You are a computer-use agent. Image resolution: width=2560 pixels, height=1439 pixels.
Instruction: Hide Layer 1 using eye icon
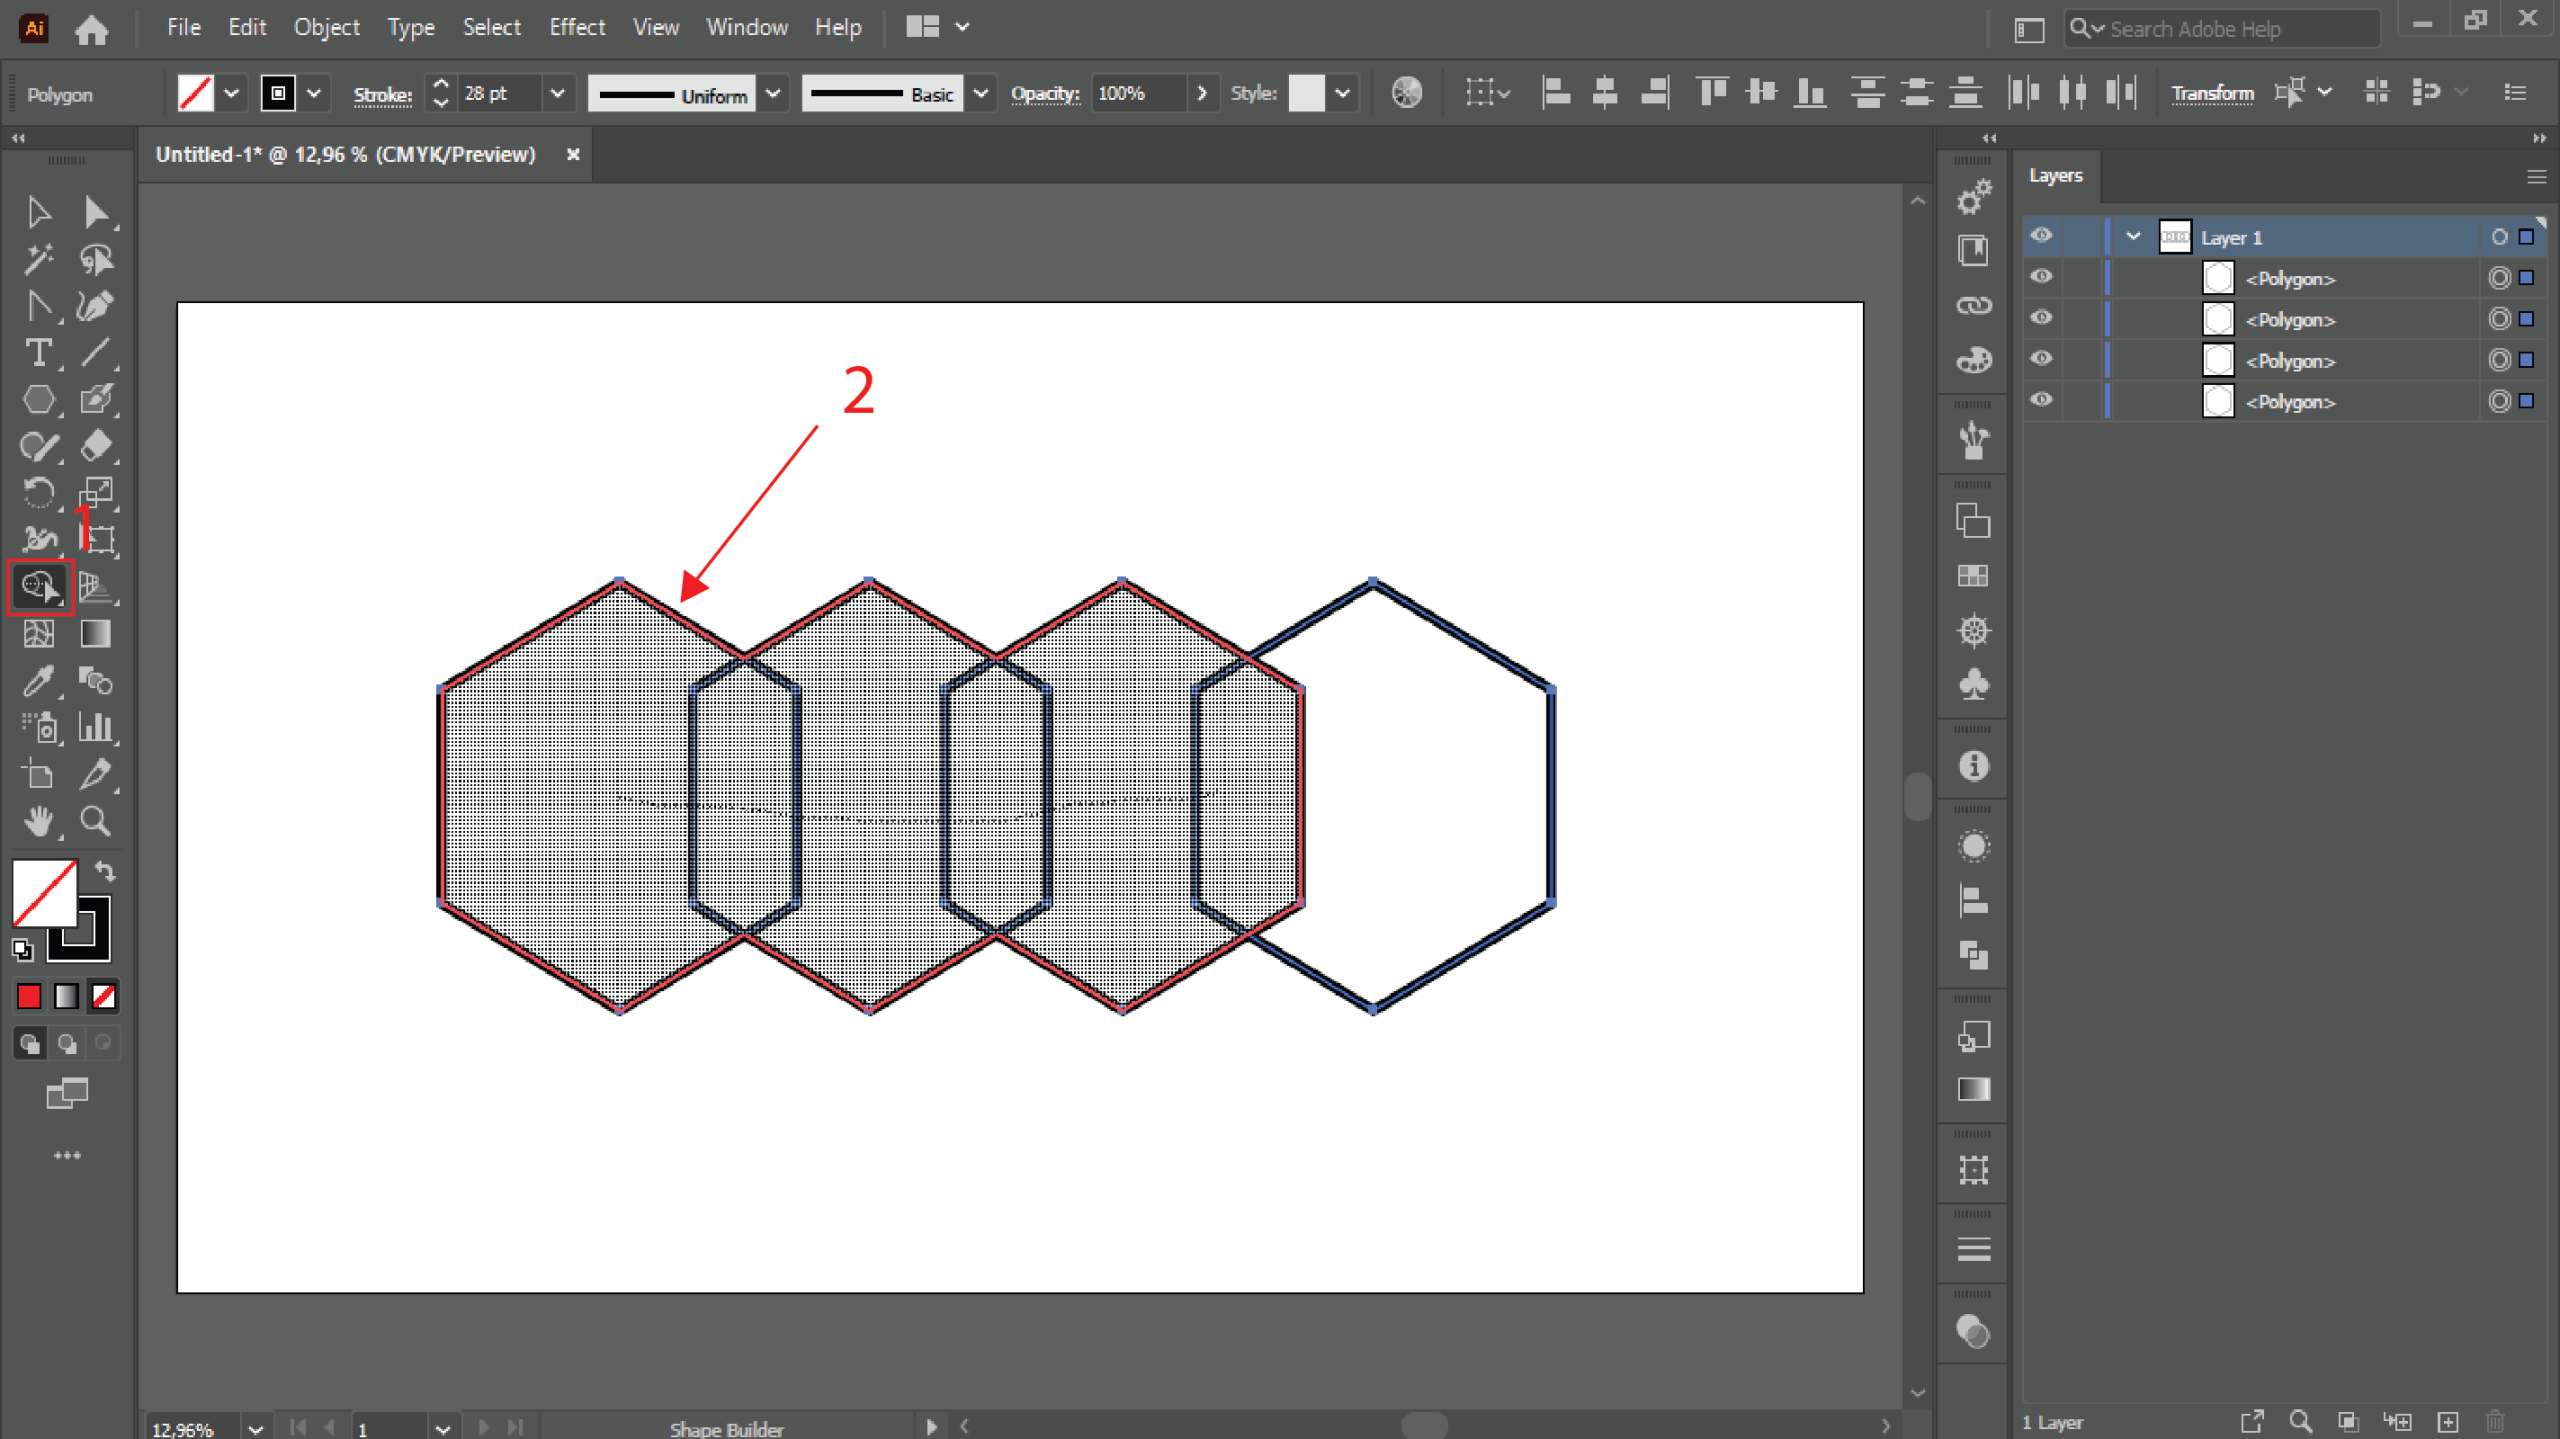pyautogui.click(x=2041, y=236)
